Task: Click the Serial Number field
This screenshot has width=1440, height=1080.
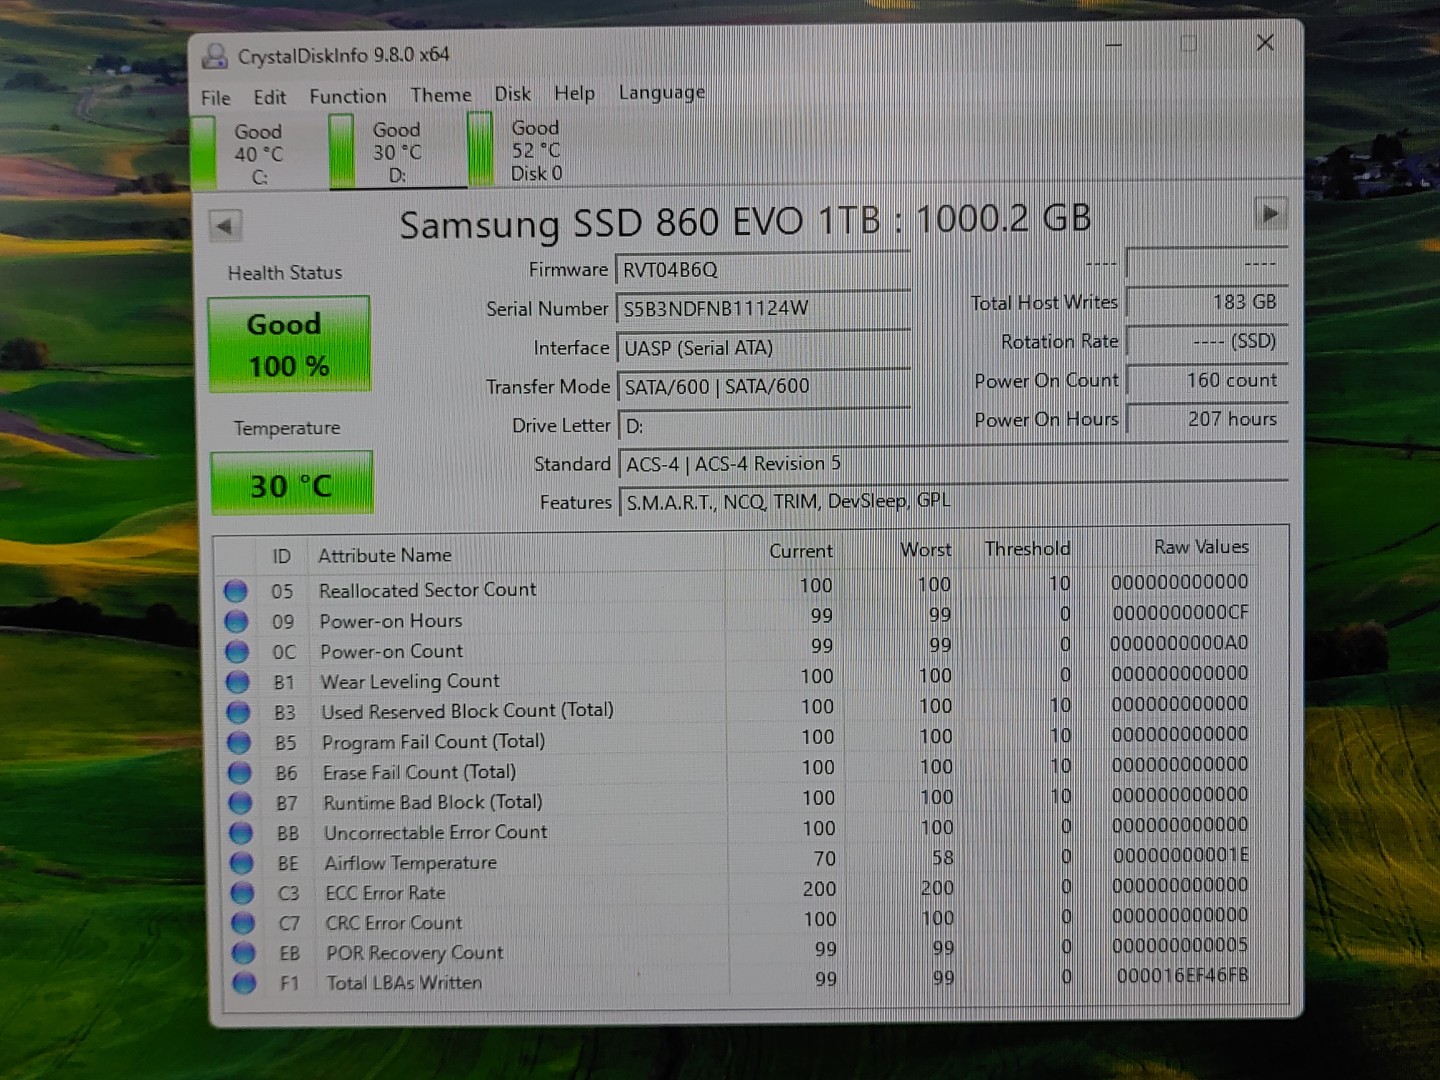Action: (763, 309)
